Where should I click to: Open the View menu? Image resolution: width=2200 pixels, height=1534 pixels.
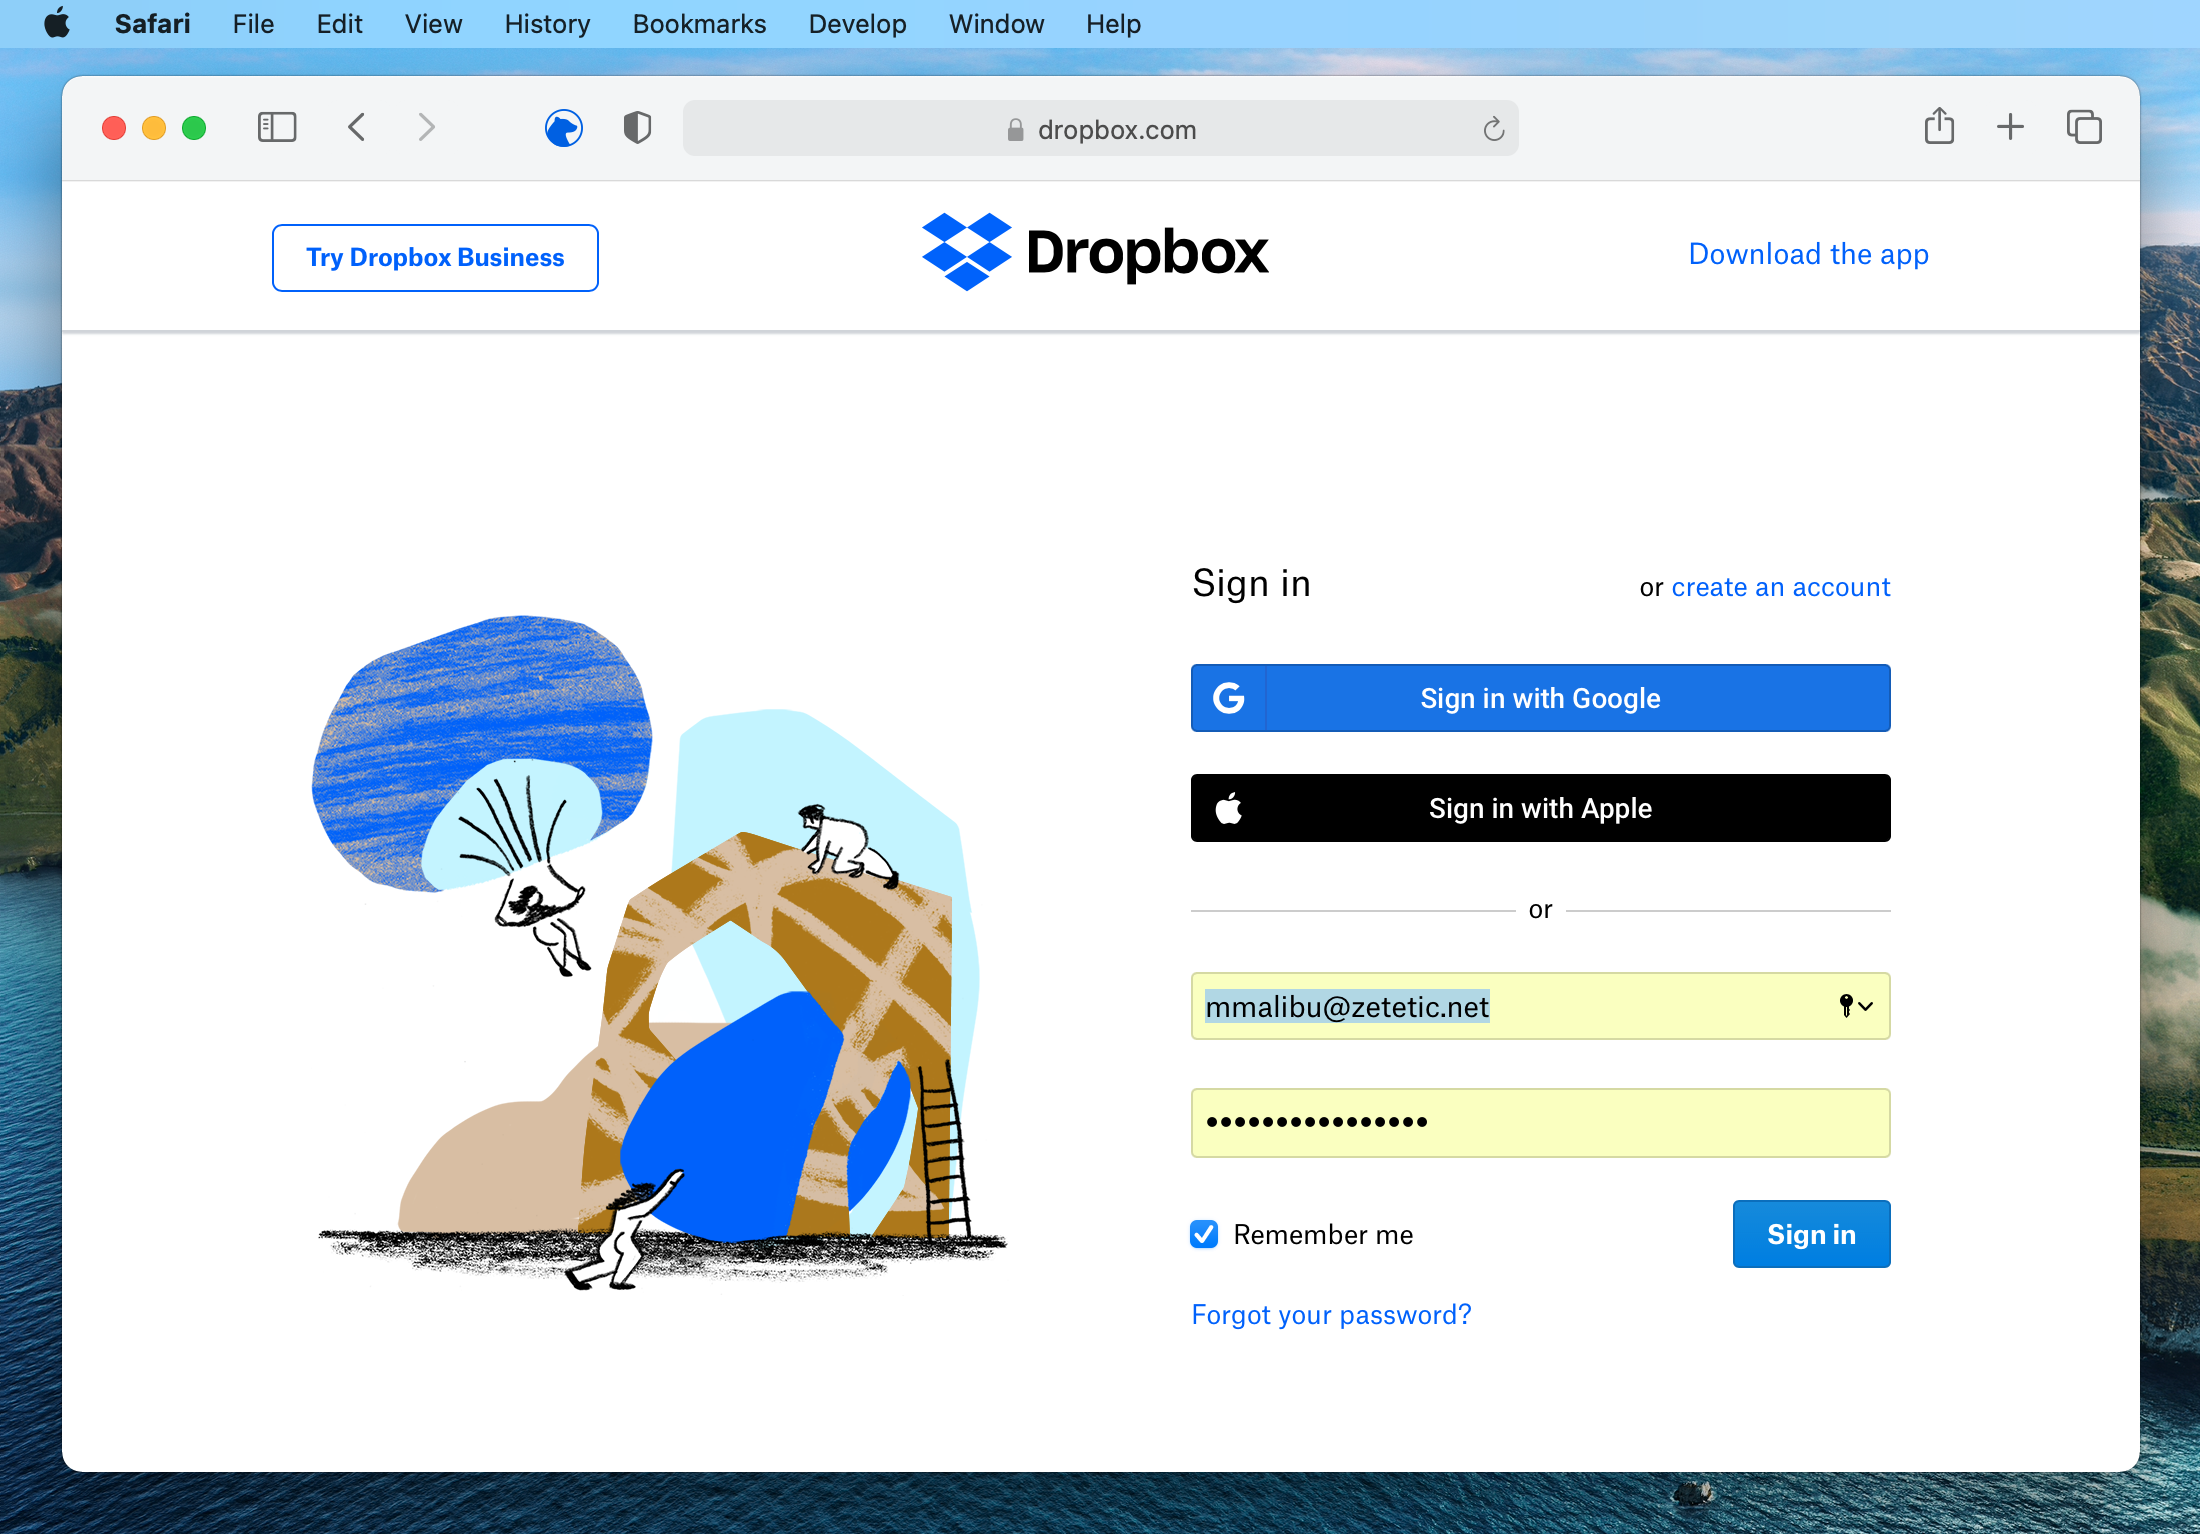433,24
